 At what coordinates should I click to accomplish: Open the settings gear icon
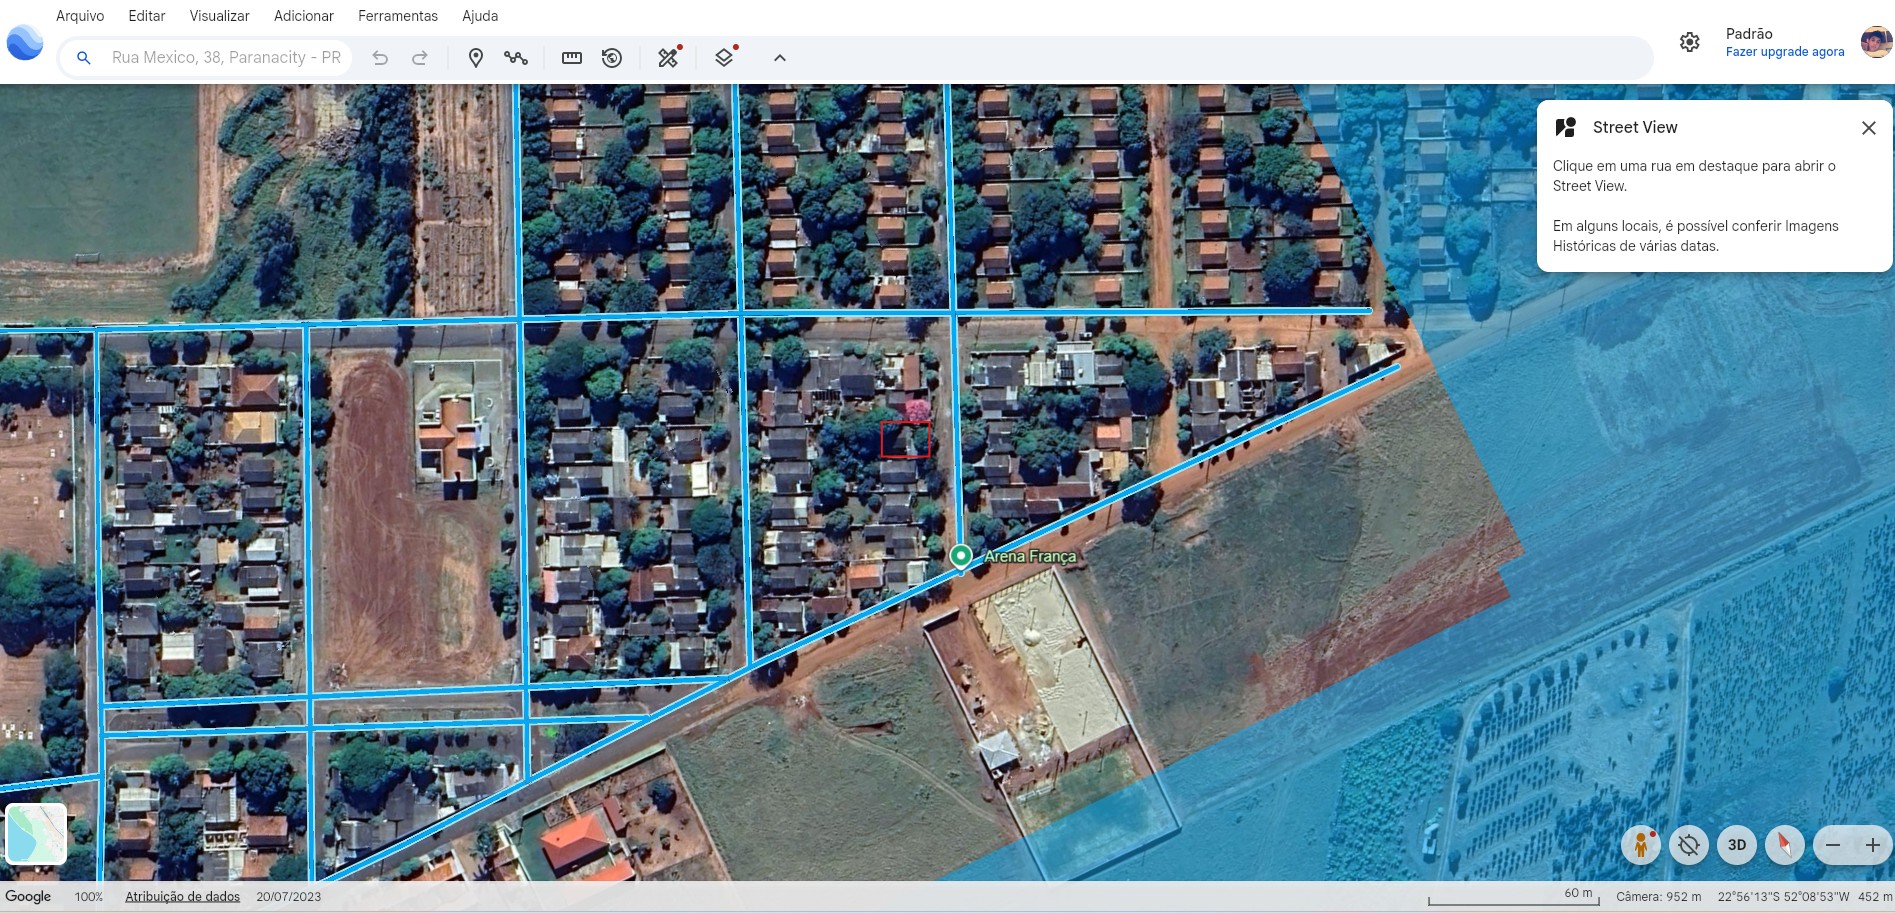tap(1689, 42)
